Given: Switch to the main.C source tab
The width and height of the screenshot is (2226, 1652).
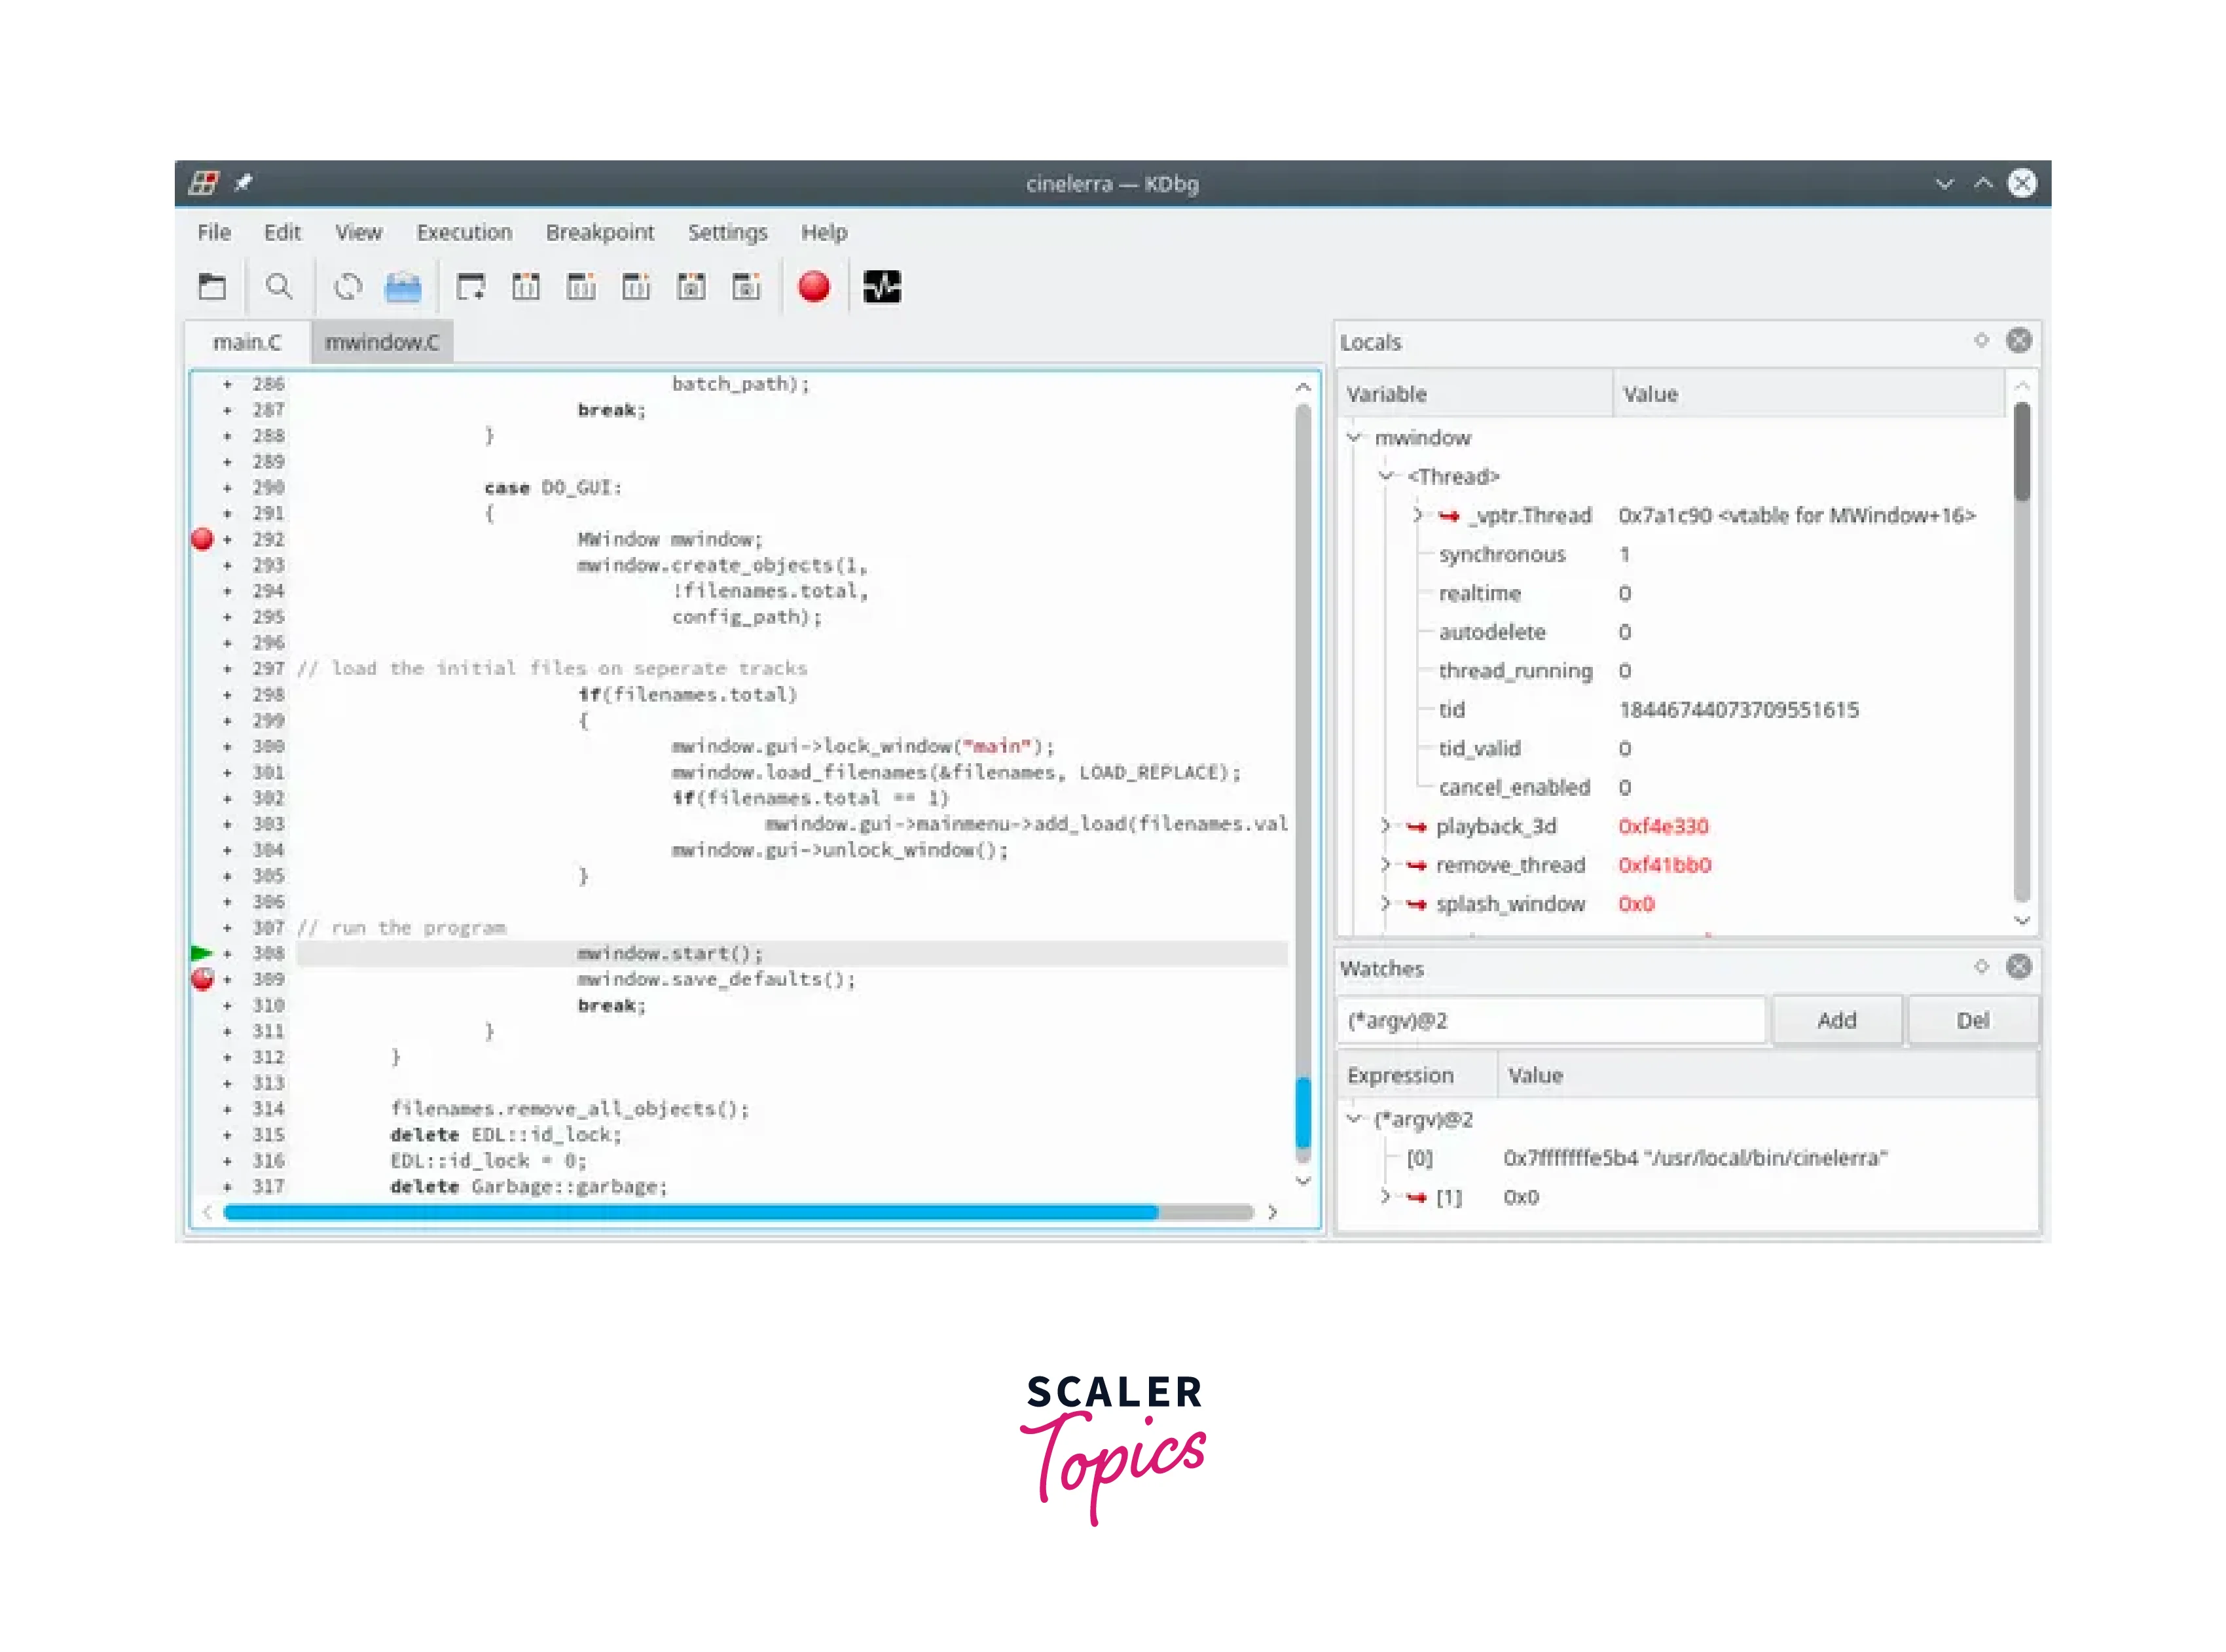Looking at the screenshot, I should tap(247, 342).
